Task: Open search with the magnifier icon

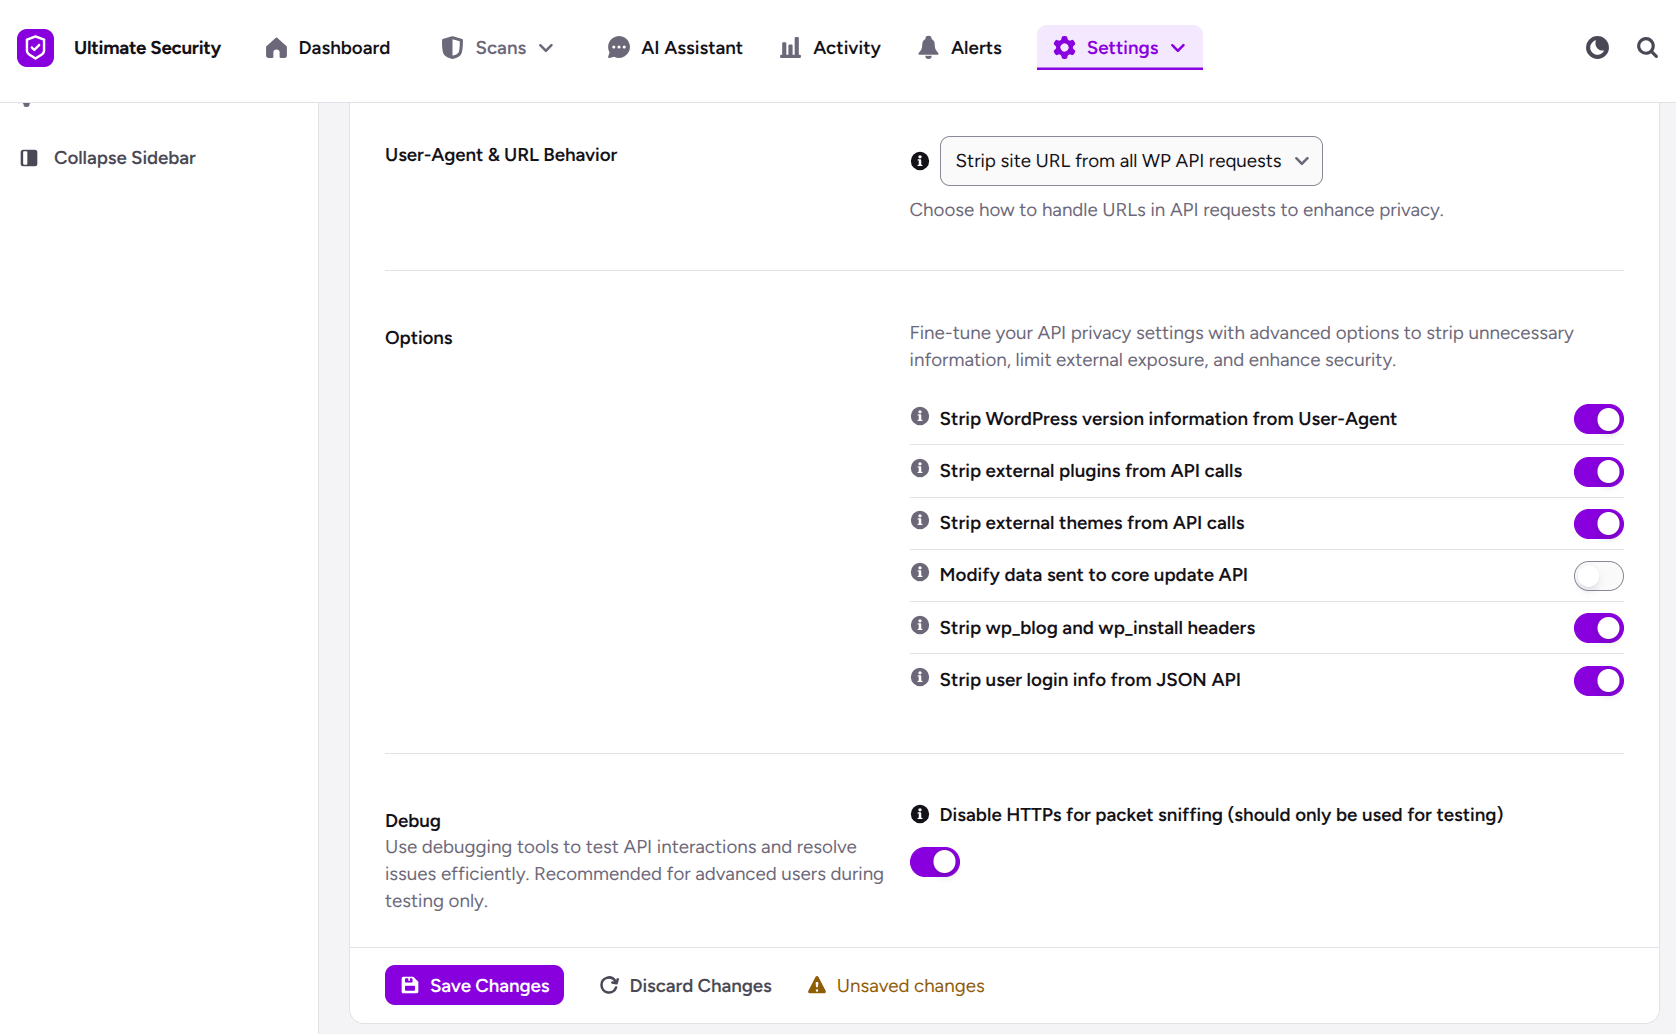Action: 1647,48
